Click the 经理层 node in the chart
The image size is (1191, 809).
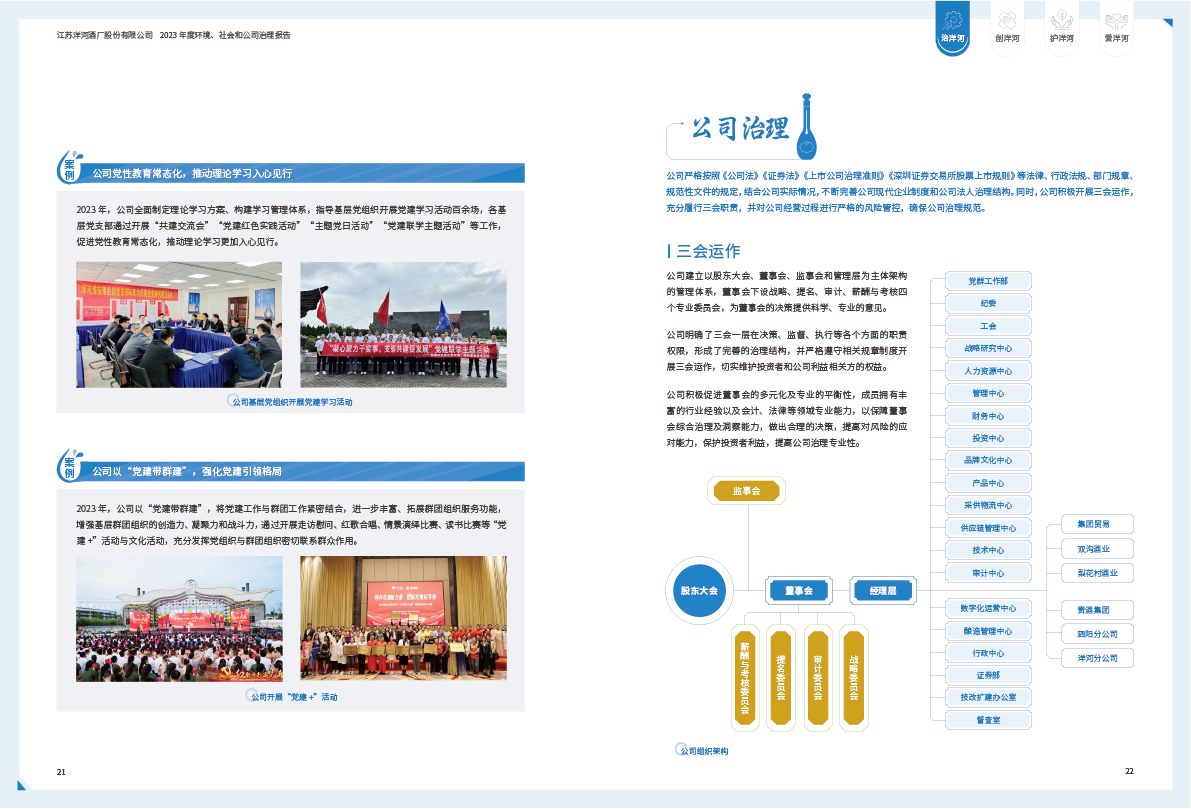click(x=883, y=591)
